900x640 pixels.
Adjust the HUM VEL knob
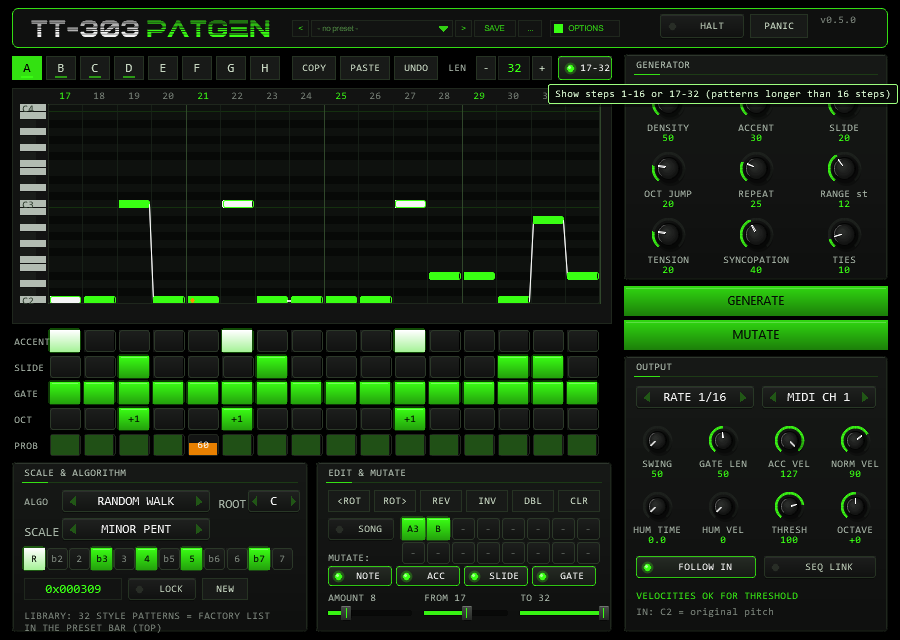click(723, 507)
